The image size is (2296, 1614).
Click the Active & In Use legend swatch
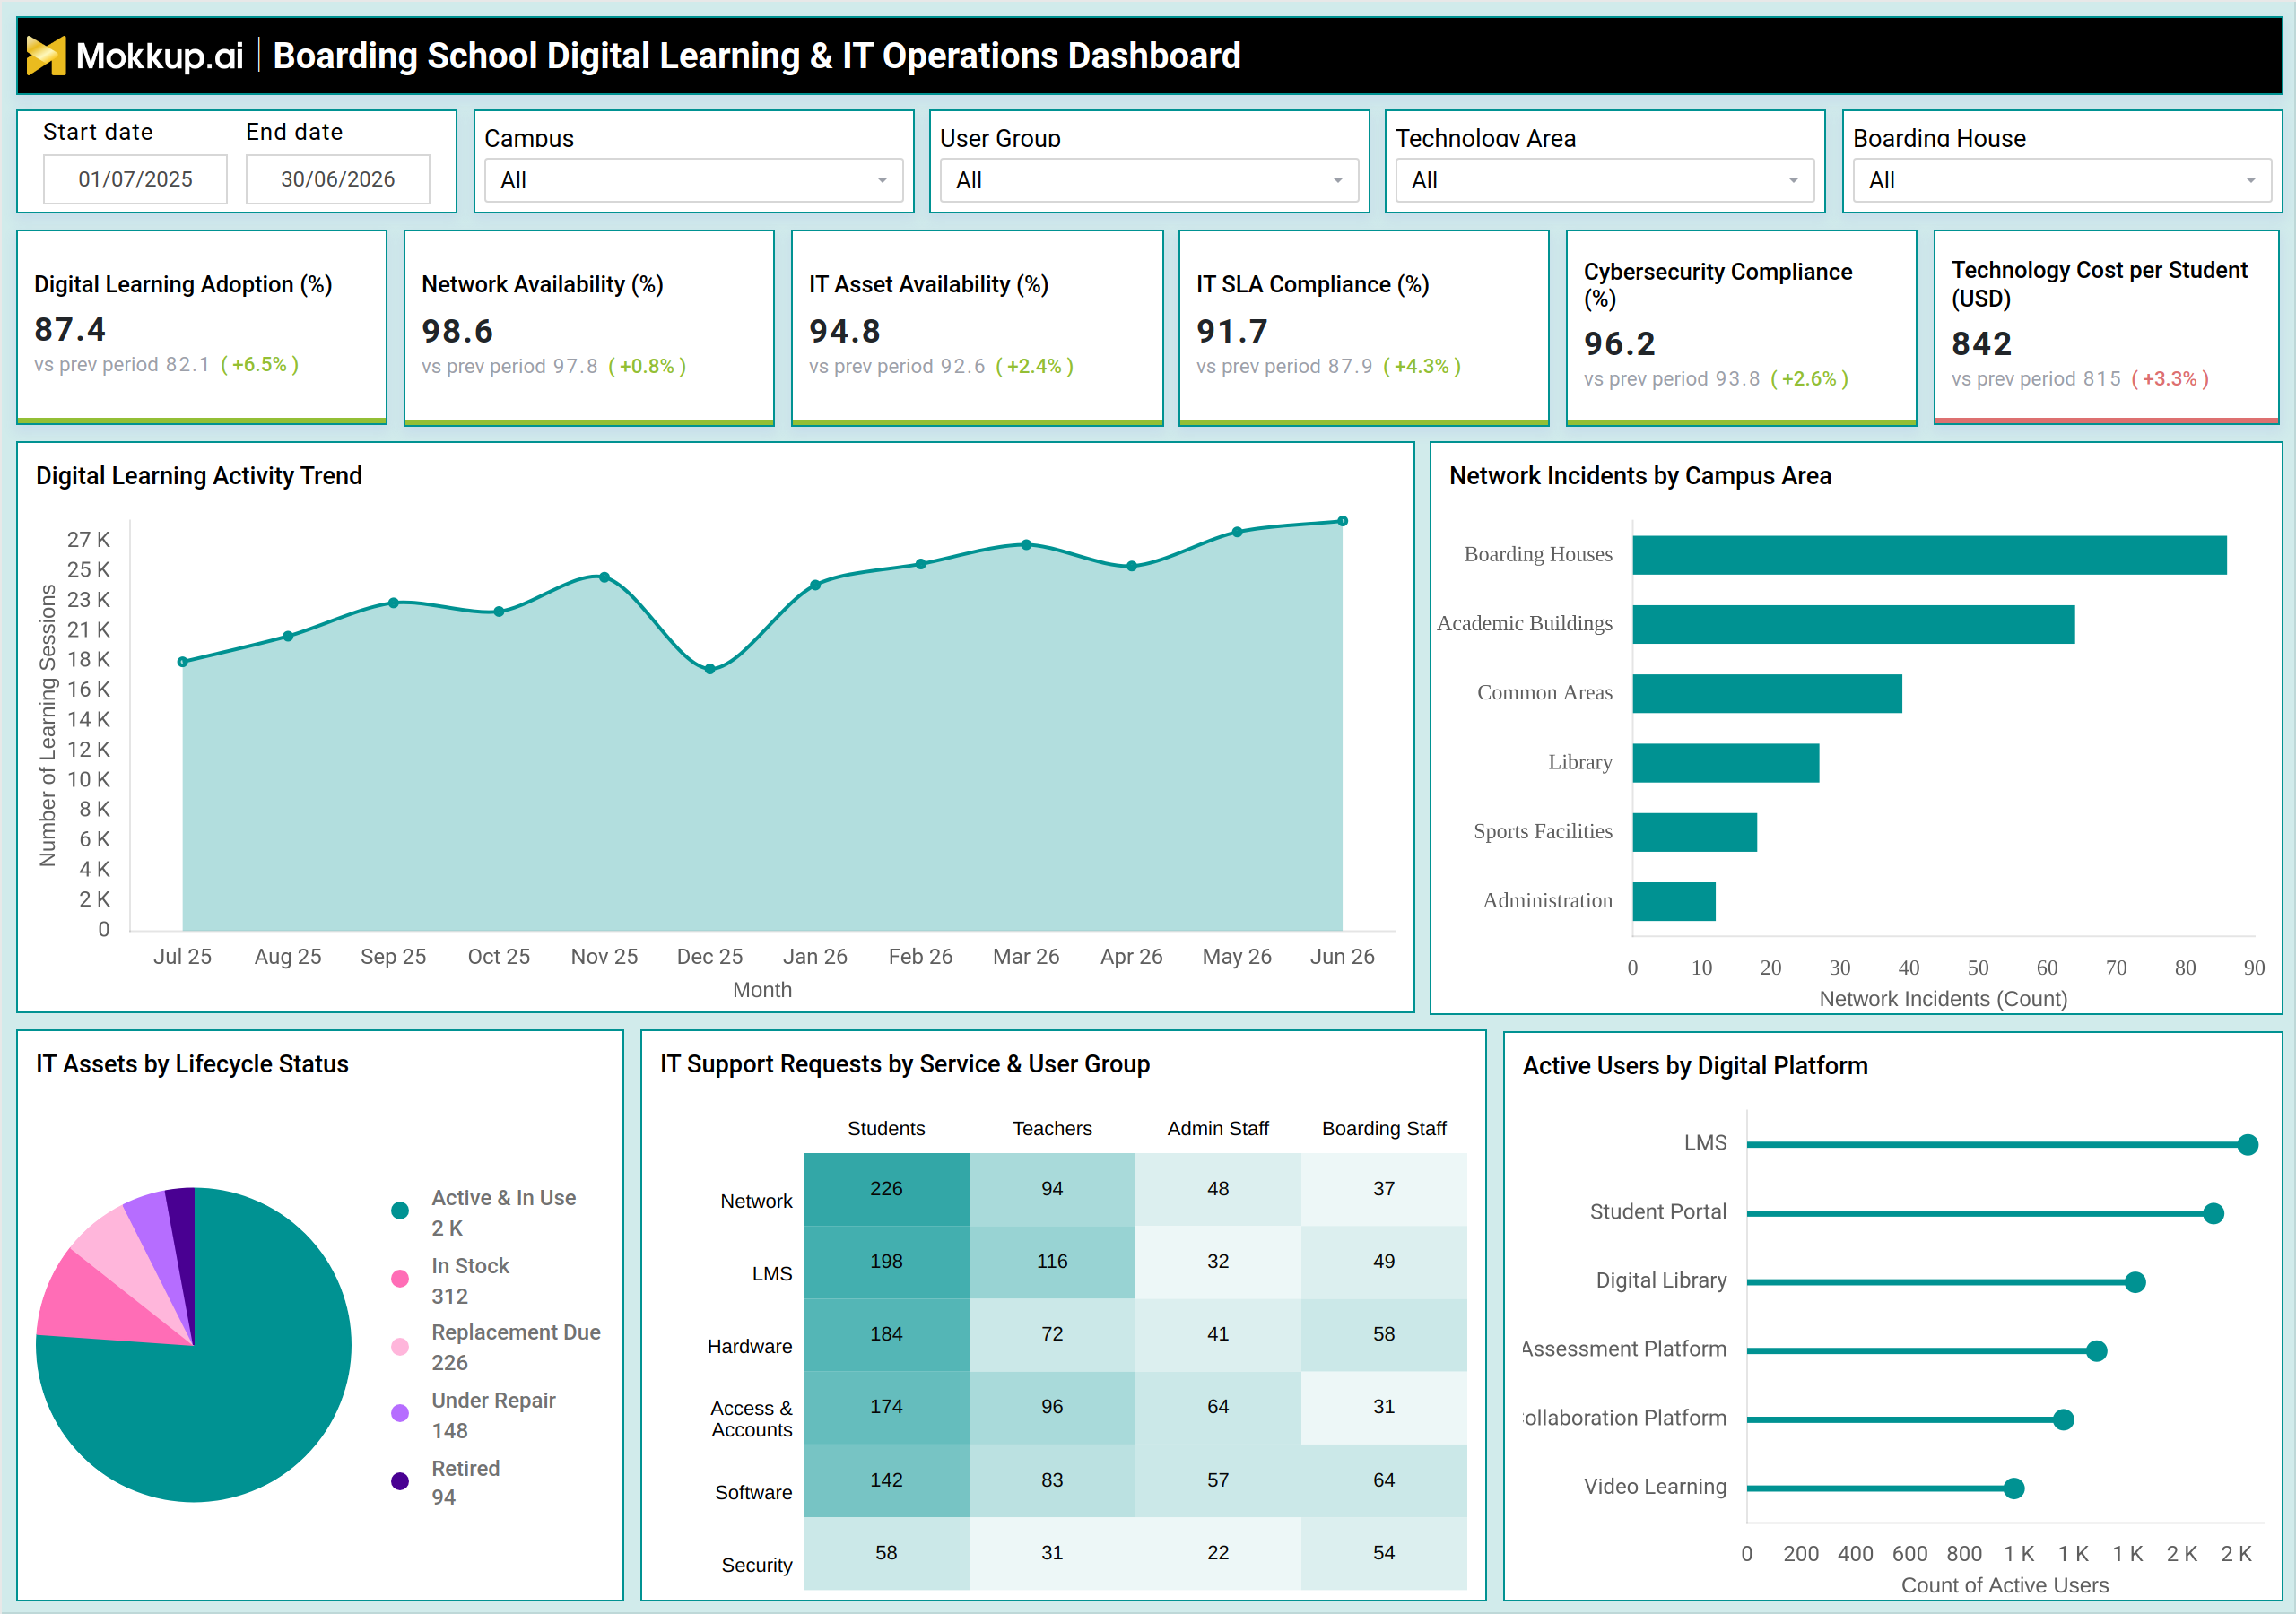tap(400, 1211)
